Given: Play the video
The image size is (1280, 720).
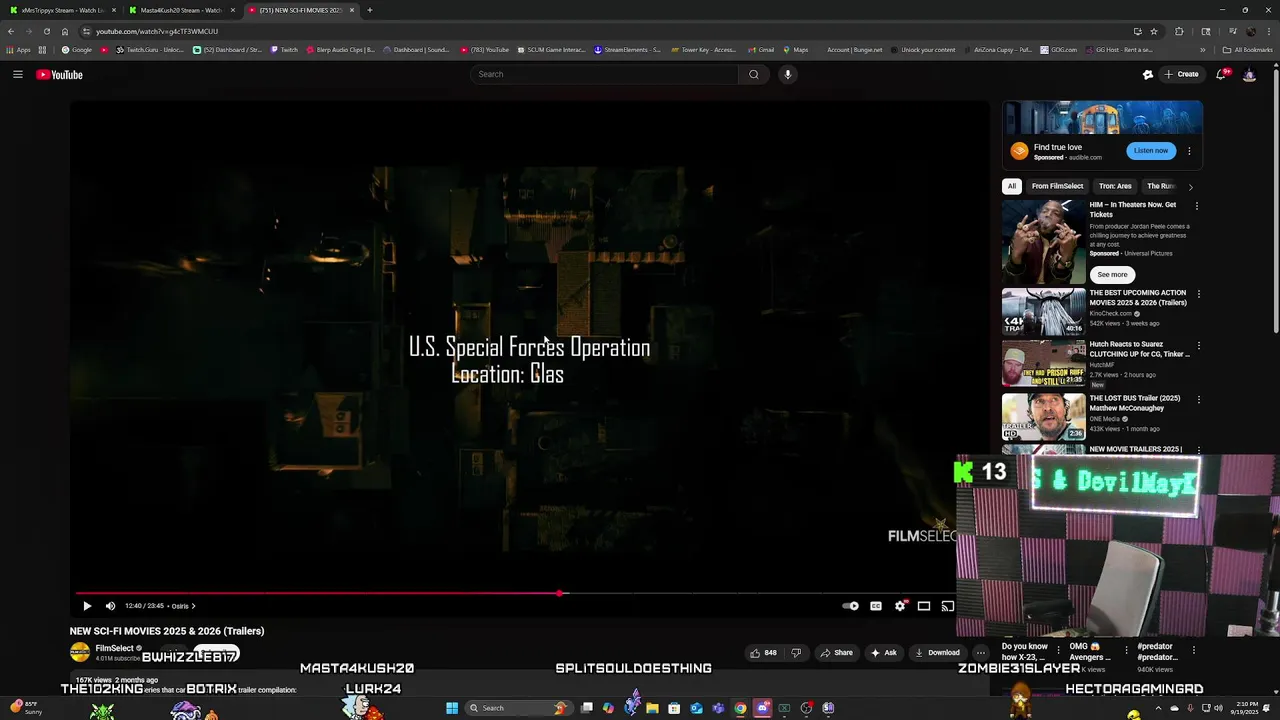Looking at the screenshot, I should click(87, 606).
